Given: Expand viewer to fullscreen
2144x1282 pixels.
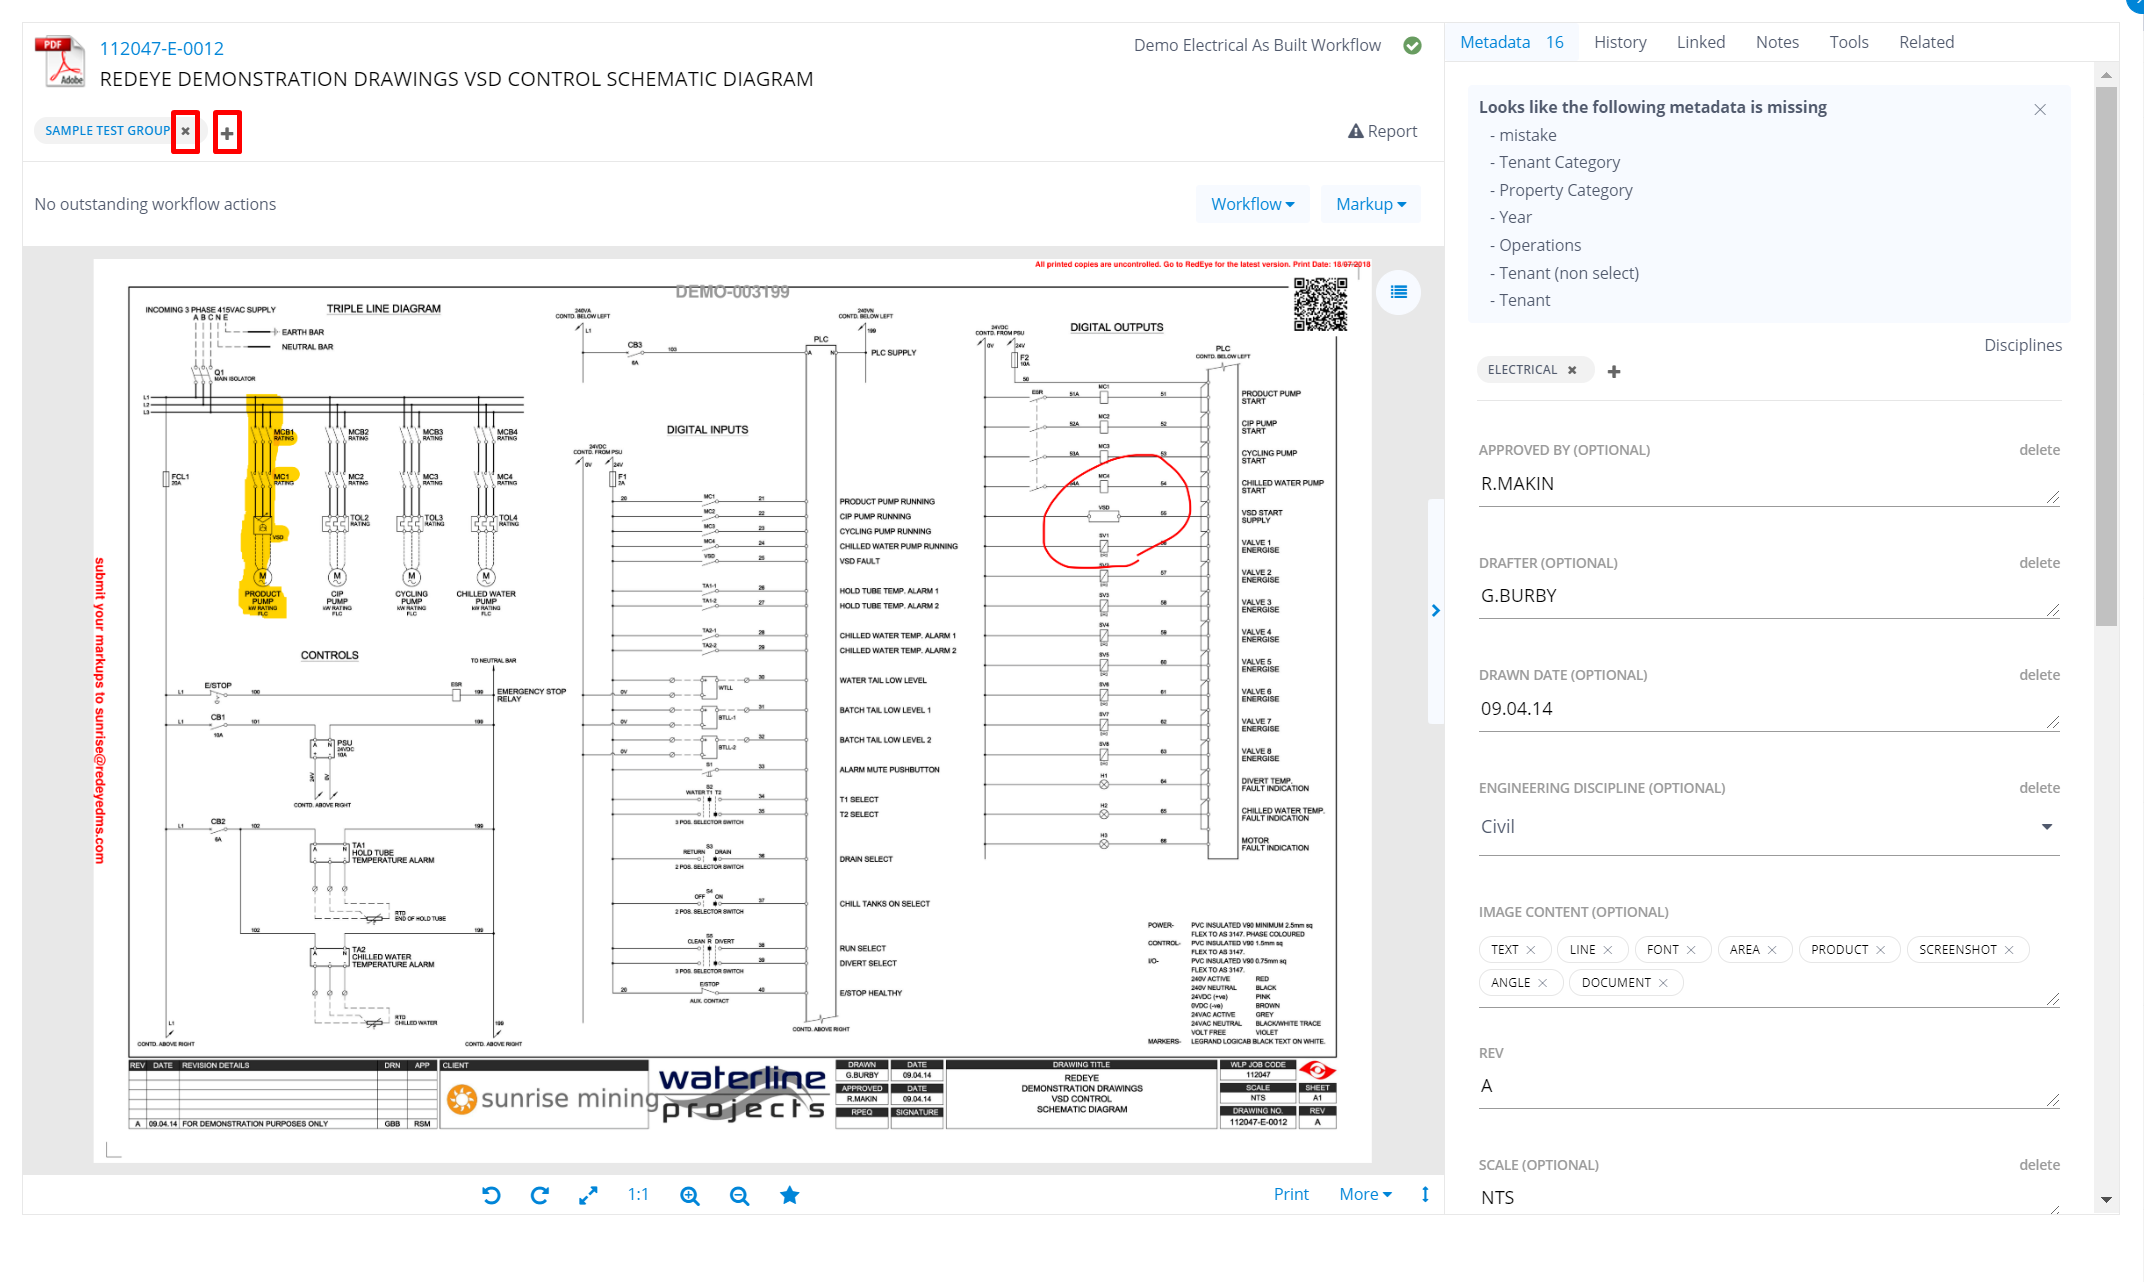Looking at the screenshot, I should click(588, 1195).
